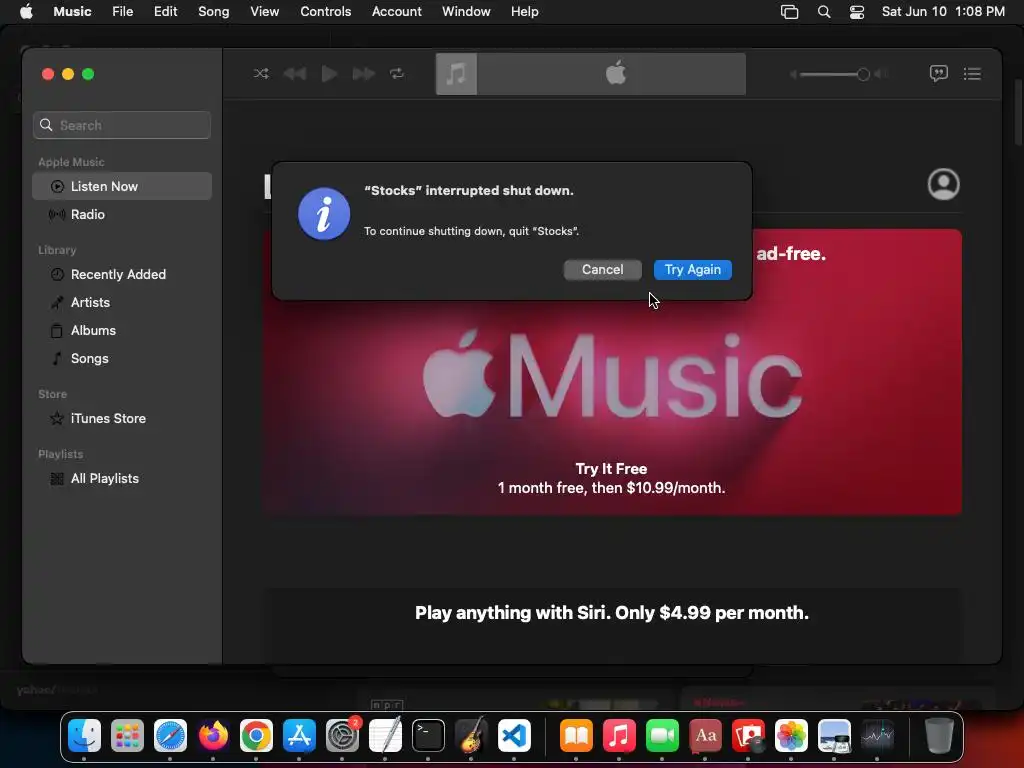Open All Playlists
The width and height of the screenshot is (1024, 768).
pyautogui.click(x=122, y=479)
